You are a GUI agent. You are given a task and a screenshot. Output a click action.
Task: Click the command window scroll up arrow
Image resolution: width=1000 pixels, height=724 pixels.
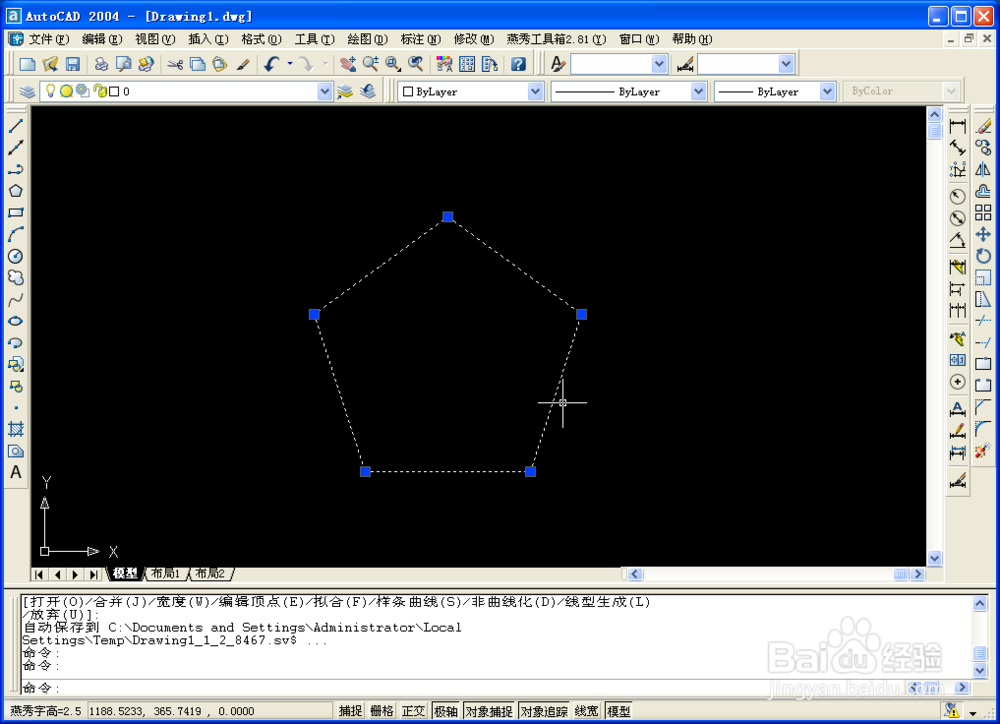[x=980, y=603]
